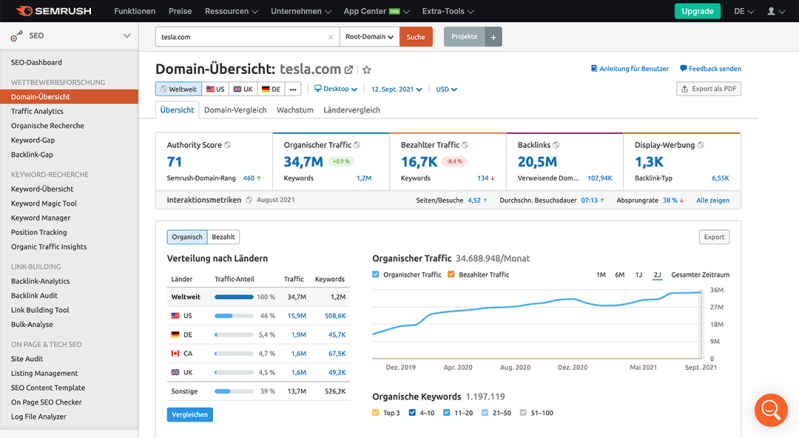This screenshot has height=438, width=799.
Task: Select the 1M chart time range
Action: (601, 275)
